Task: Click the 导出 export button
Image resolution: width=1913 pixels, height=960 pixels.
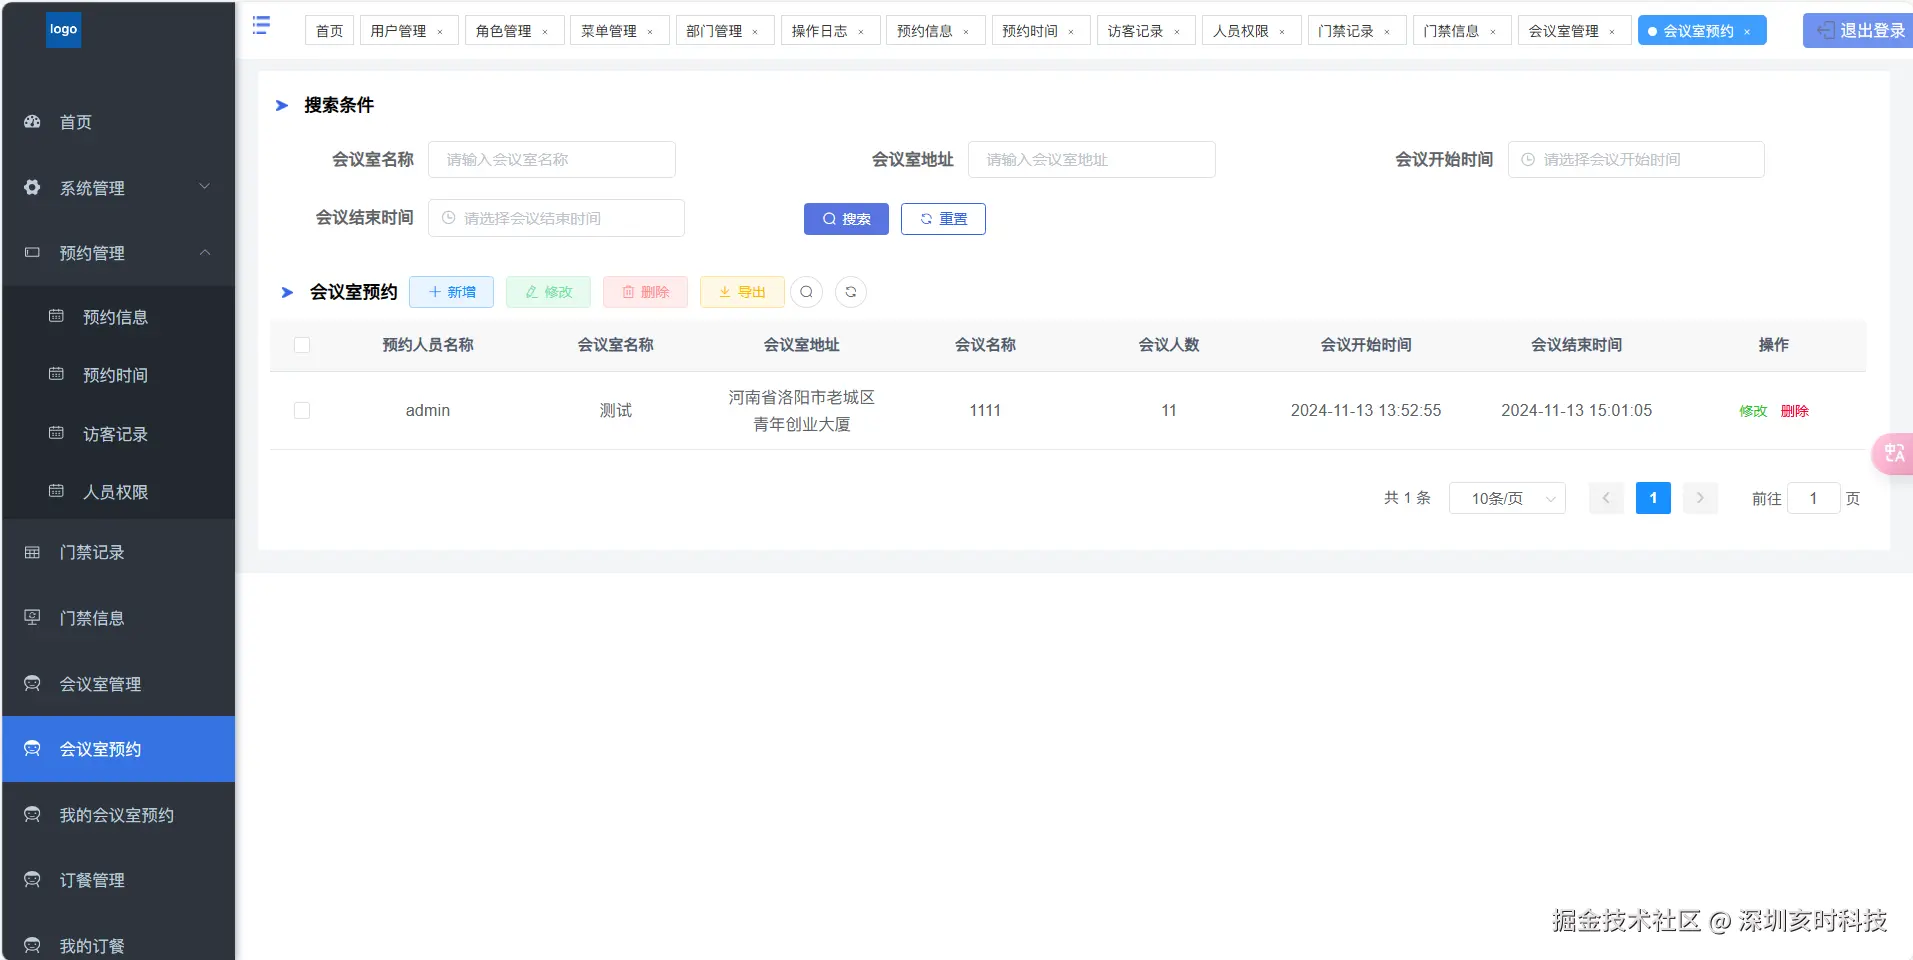Action: [x=742, y=292]
